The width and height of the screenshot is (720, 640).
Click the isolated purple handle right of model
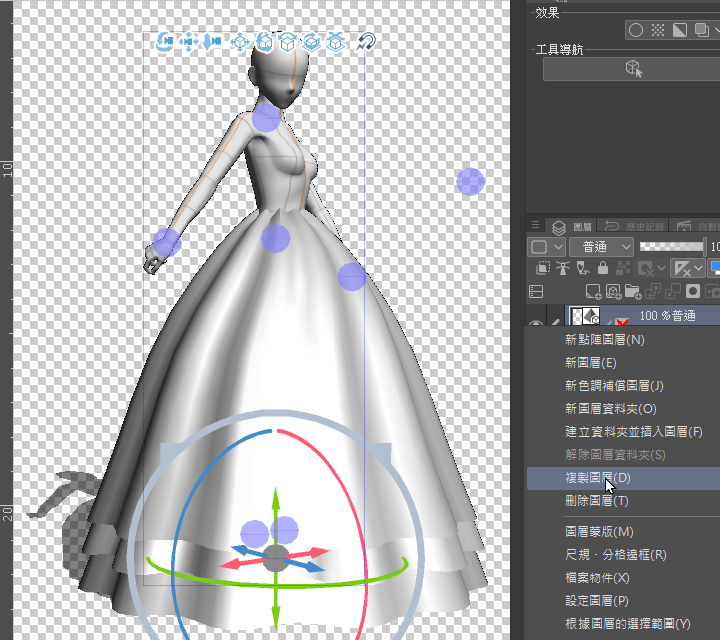470,181
